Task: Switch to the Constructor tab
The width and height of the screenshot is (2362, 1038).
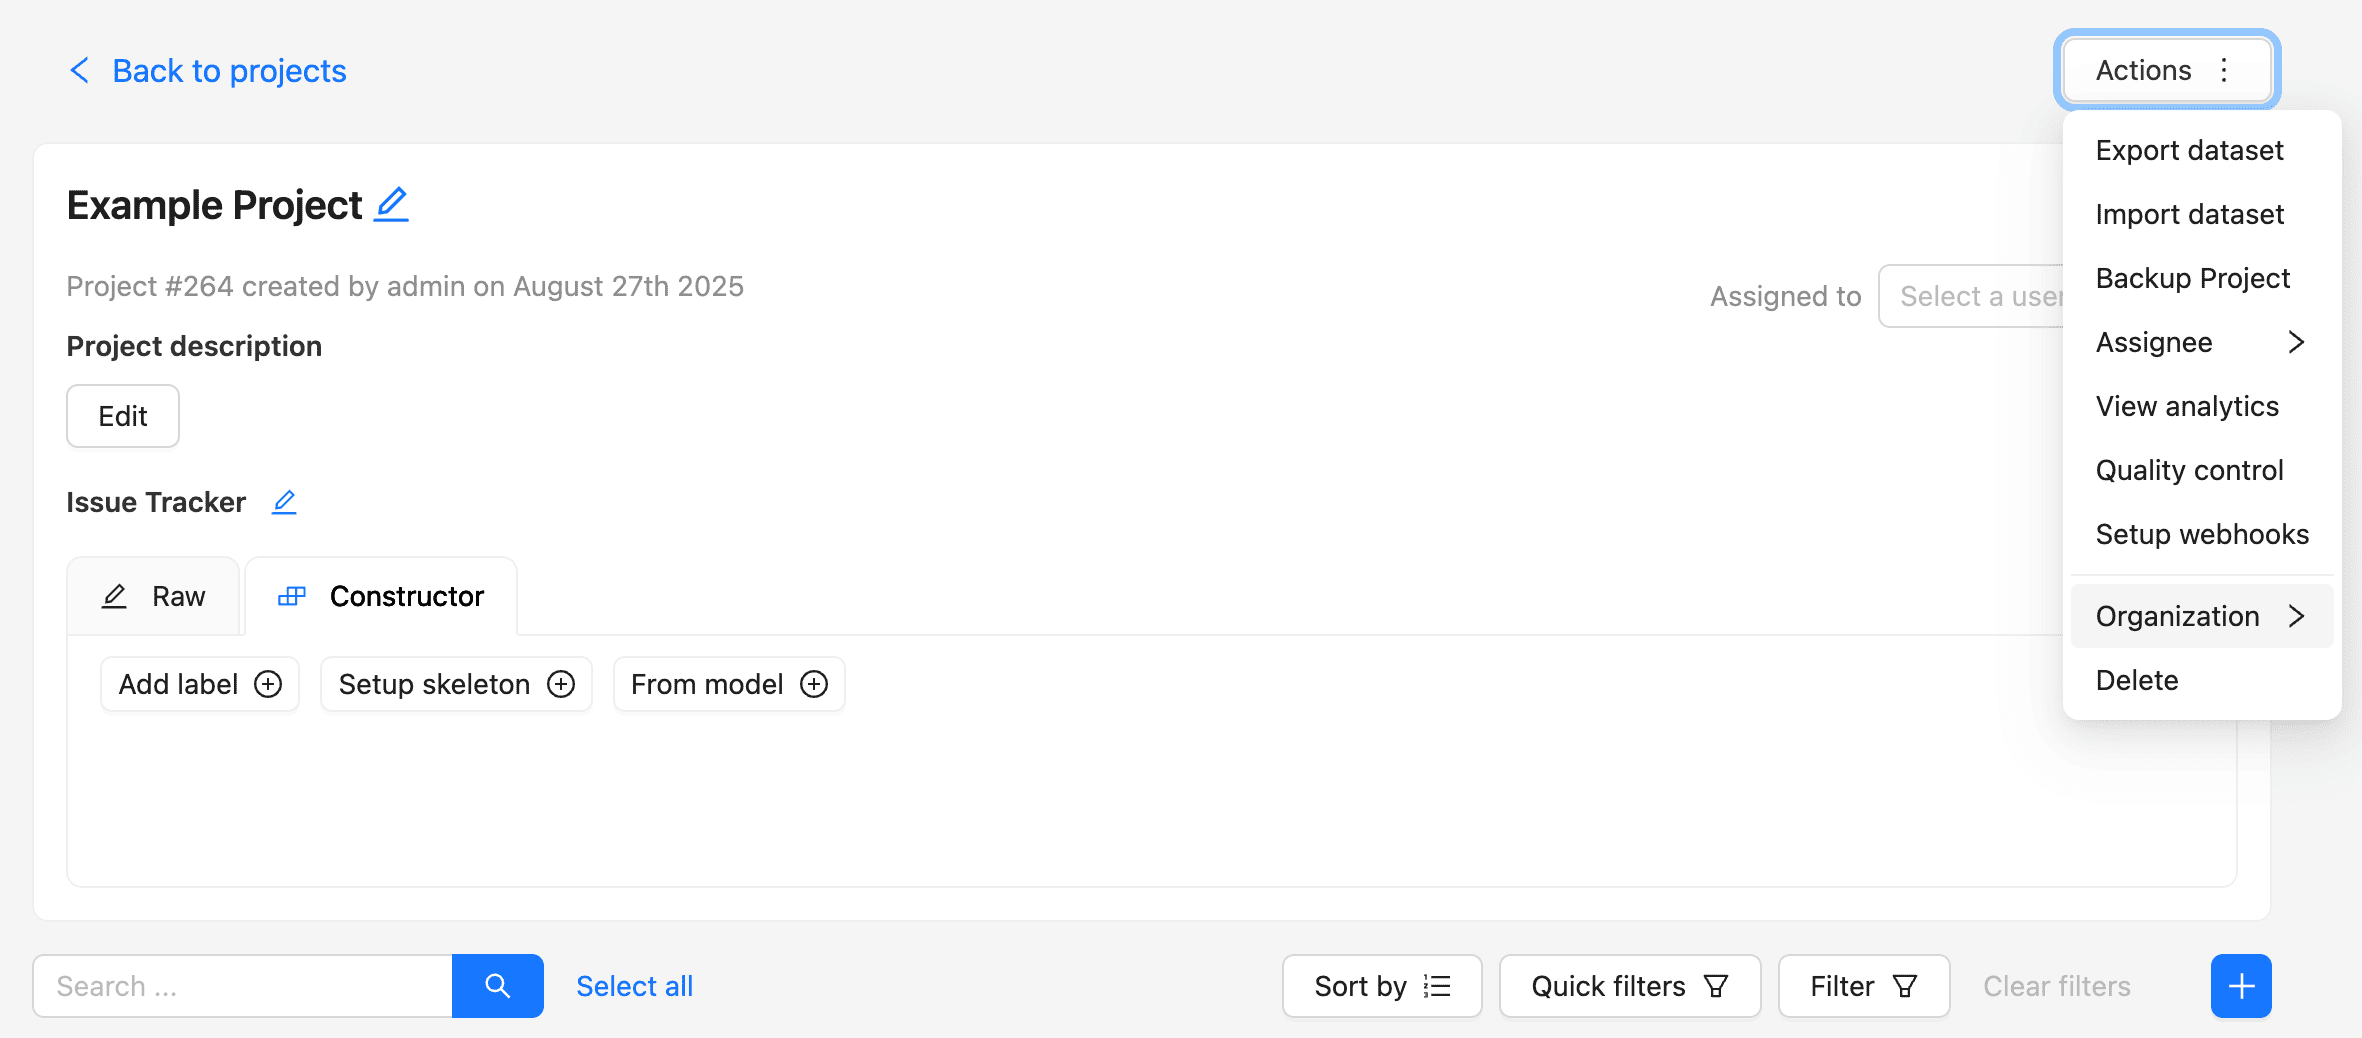Action: point(382,597)
